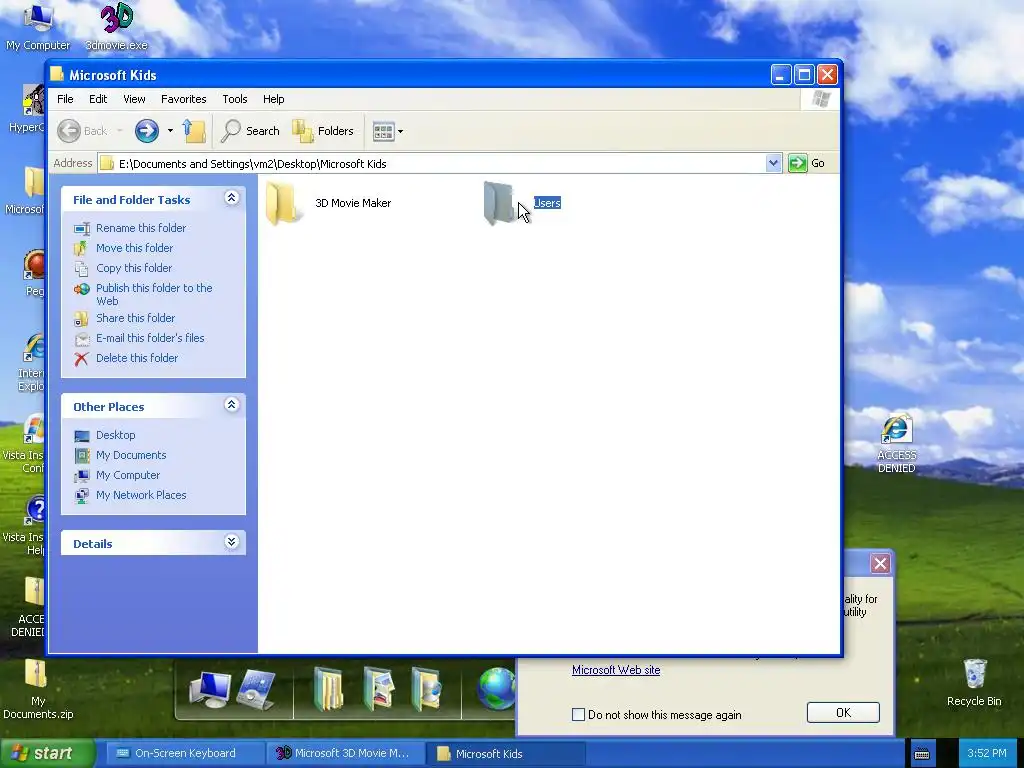The width and height of the screenshot is (1024, 768).
Task: Select the My Documents.zip desktop icon
Action: point(37,689)
